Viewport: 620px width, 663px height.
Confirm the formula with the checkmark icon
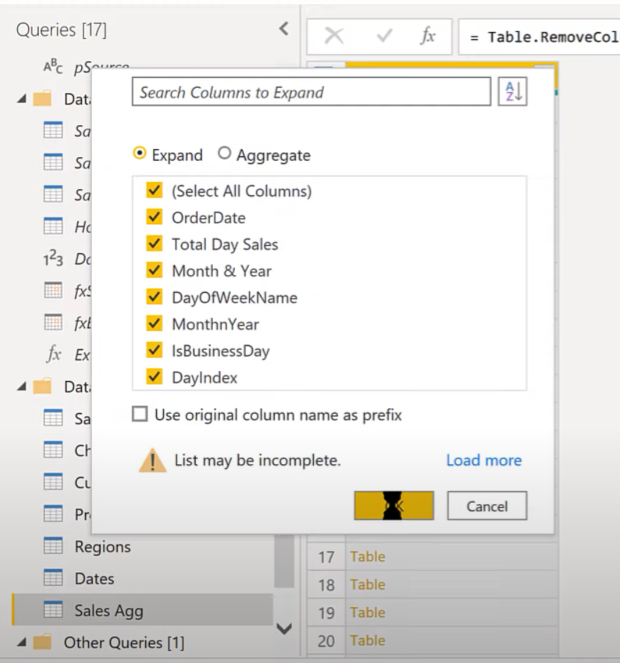pos(384,36)
